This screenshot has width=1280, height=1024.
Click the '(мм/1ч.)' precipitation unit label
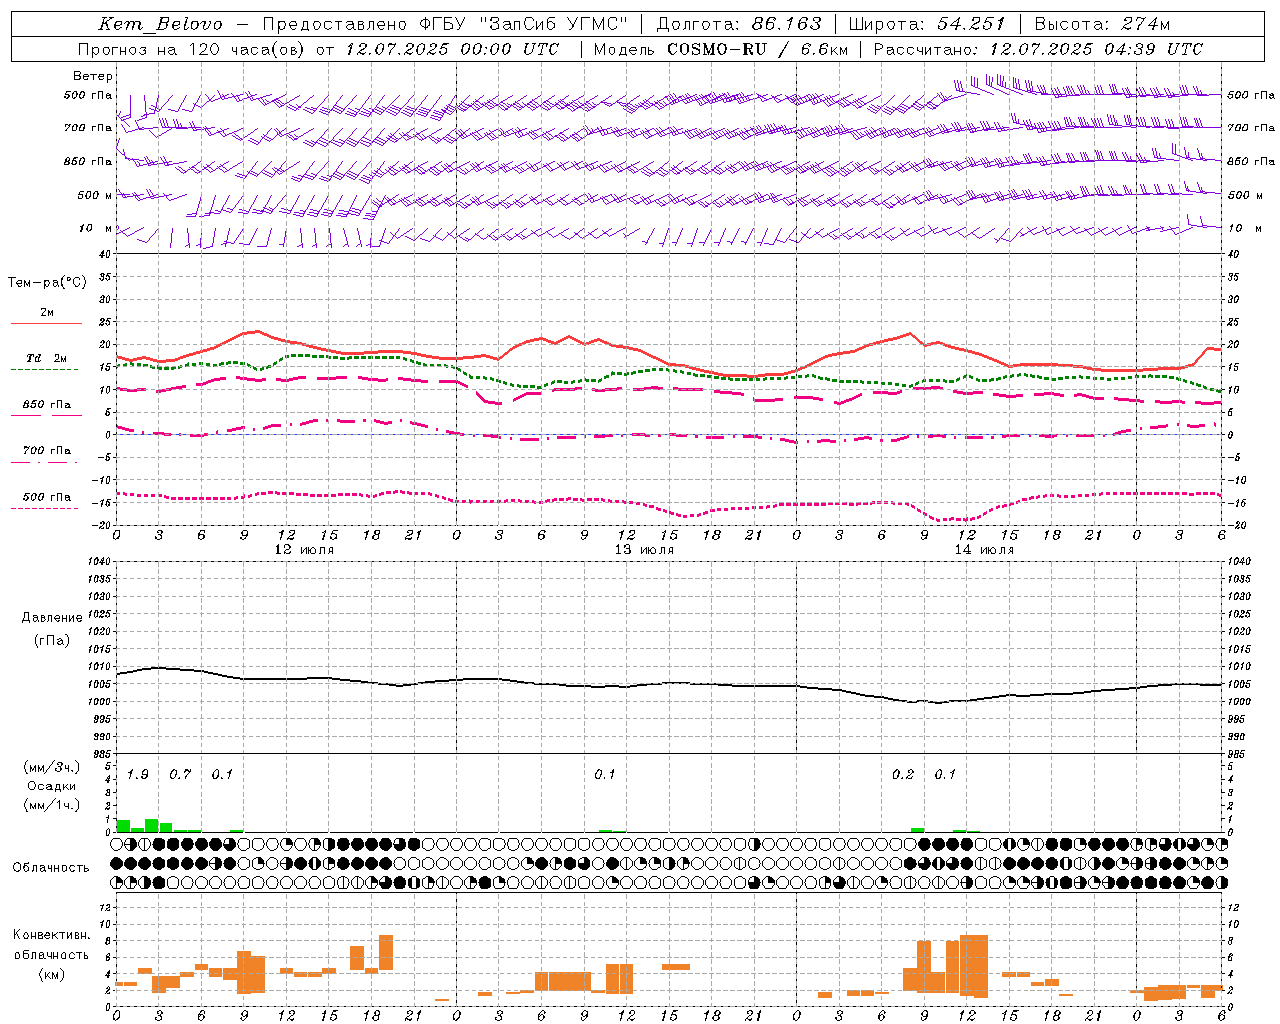click(52, 805)
